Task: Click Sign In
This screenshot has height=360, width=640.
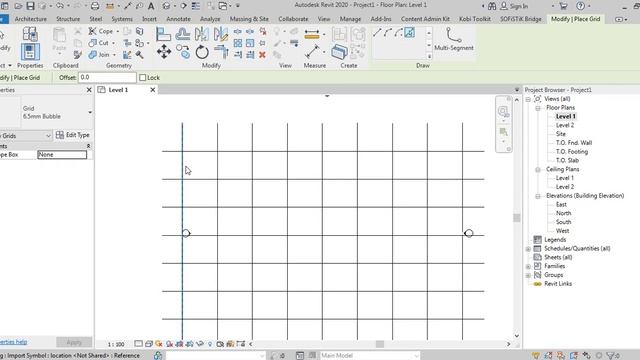Action: 514,6
